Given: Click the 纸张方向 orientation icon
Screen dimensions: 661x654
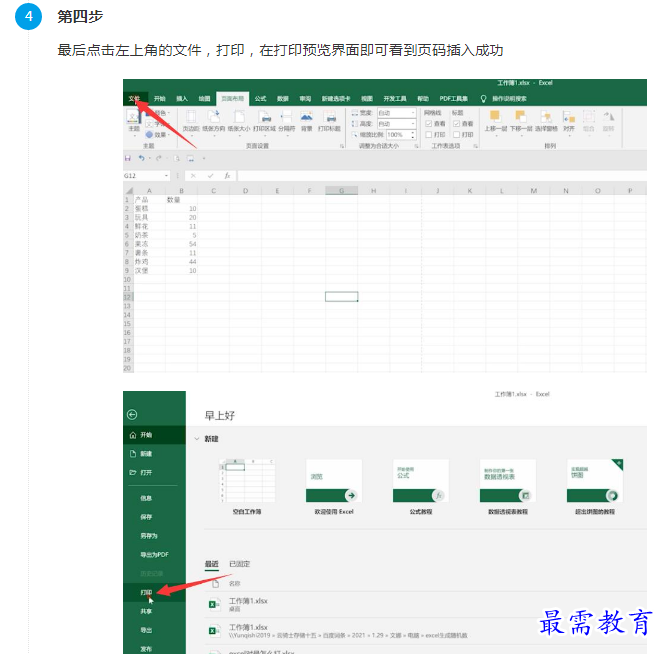Looking at the screenshot, I should coord(214,117).
